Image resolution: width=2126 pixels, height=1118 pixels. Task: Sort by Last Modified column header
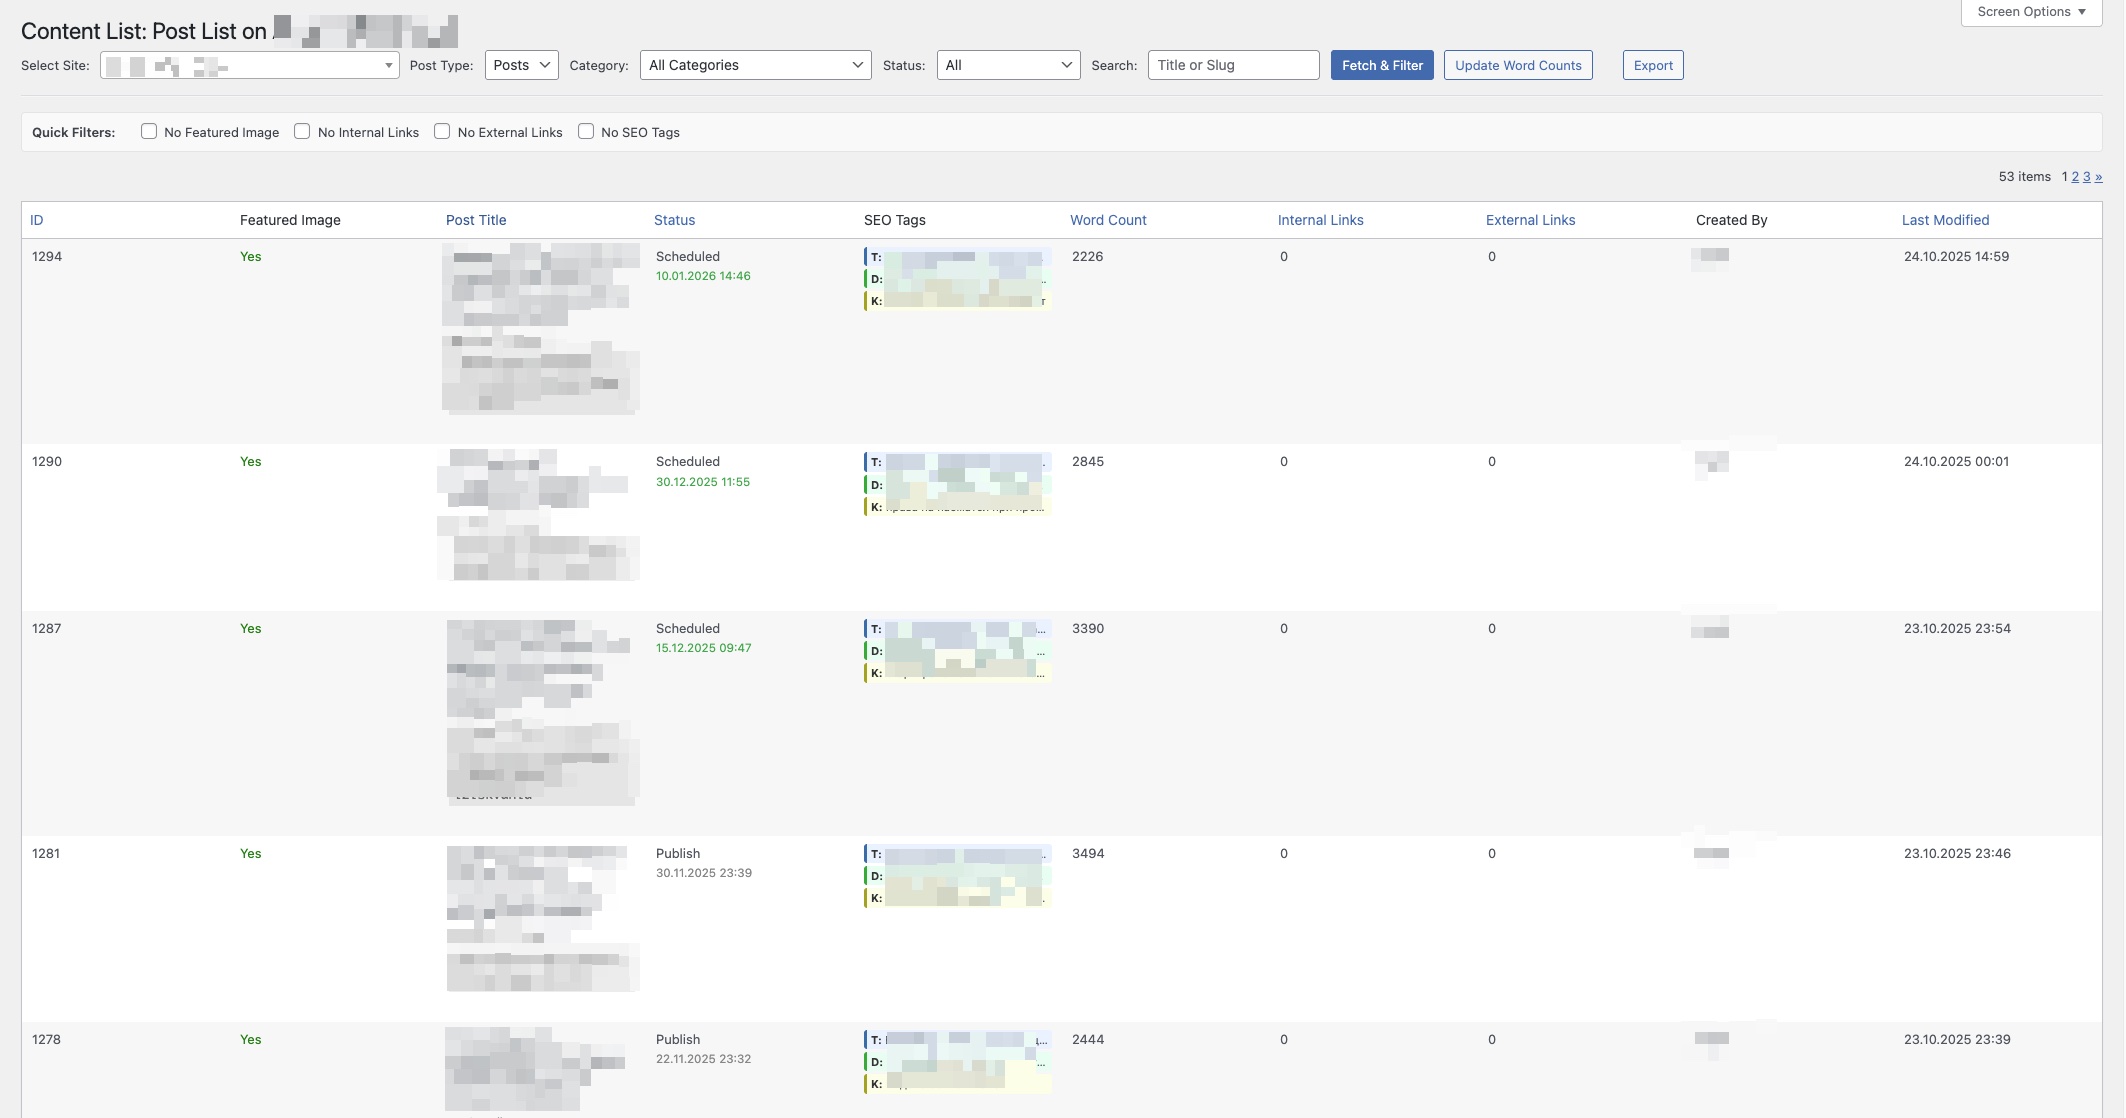click(x=1945, y=220)
